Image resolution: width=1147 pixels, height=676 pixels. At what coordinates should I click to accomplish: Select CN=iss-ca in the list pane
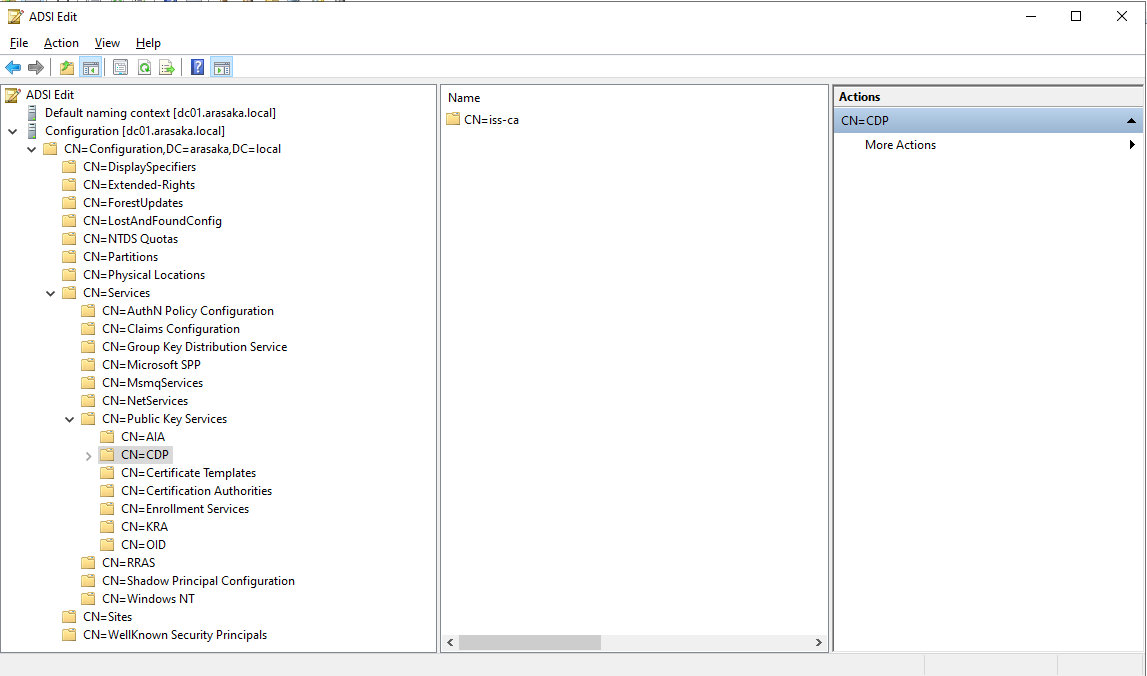click(490, 120)
